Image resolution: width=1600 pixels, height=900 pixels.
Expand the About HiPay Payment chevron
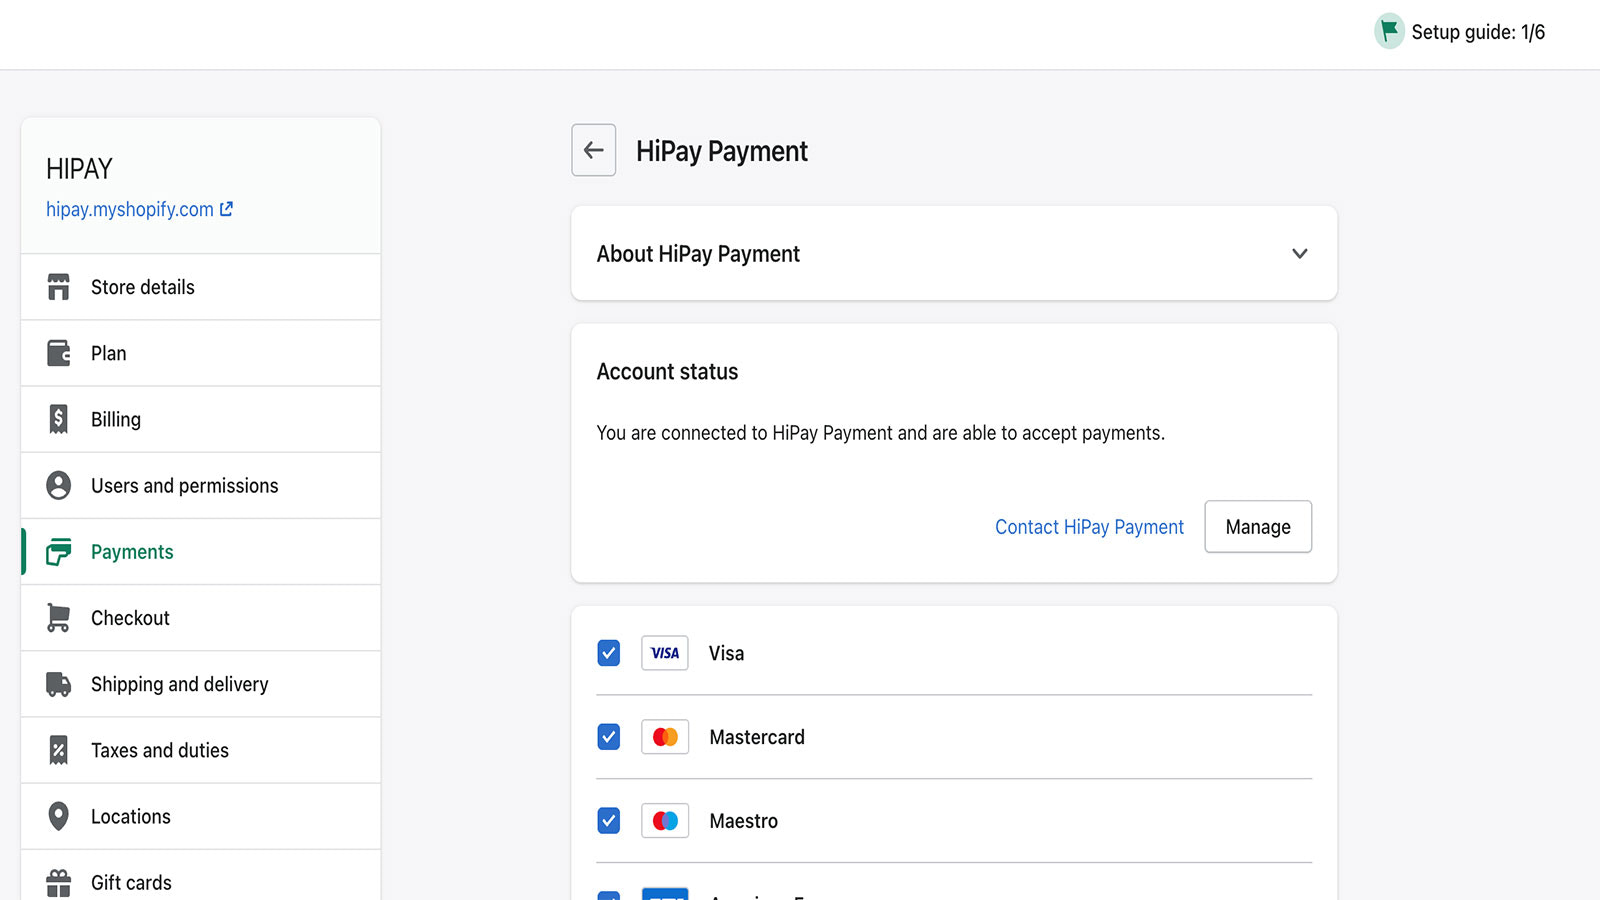[x=1300, y=254]
